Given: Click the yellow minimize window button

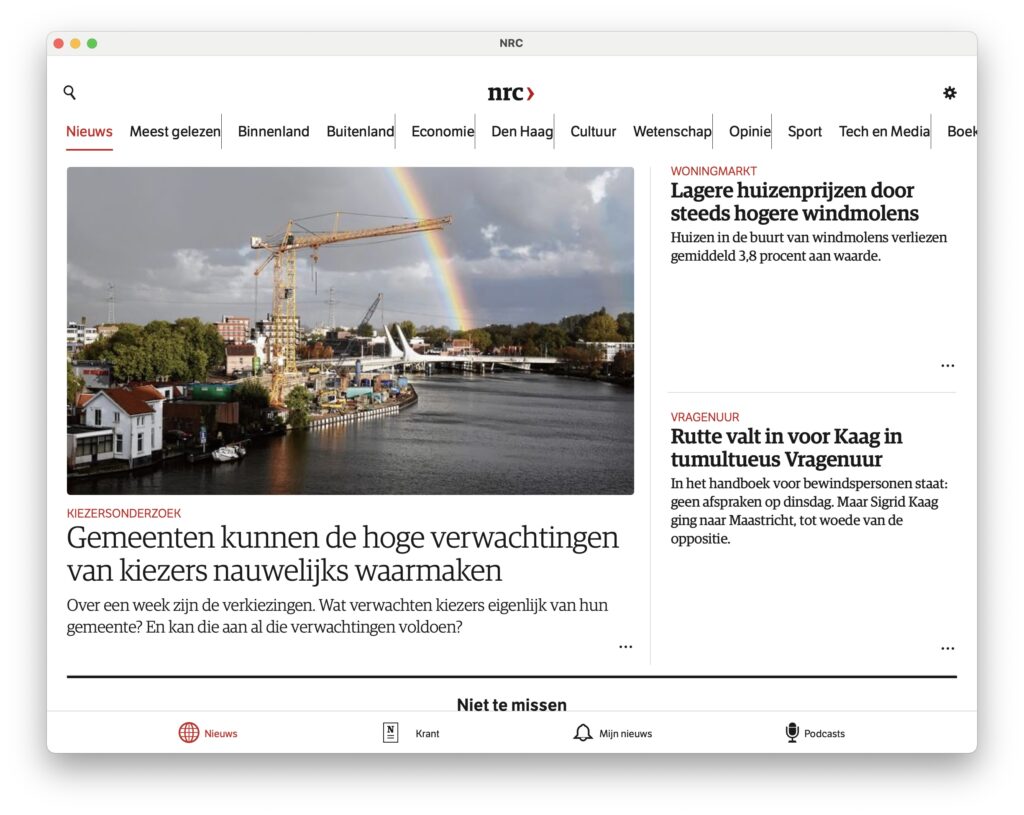Looking at the screenshot, I should pos(75,43).
